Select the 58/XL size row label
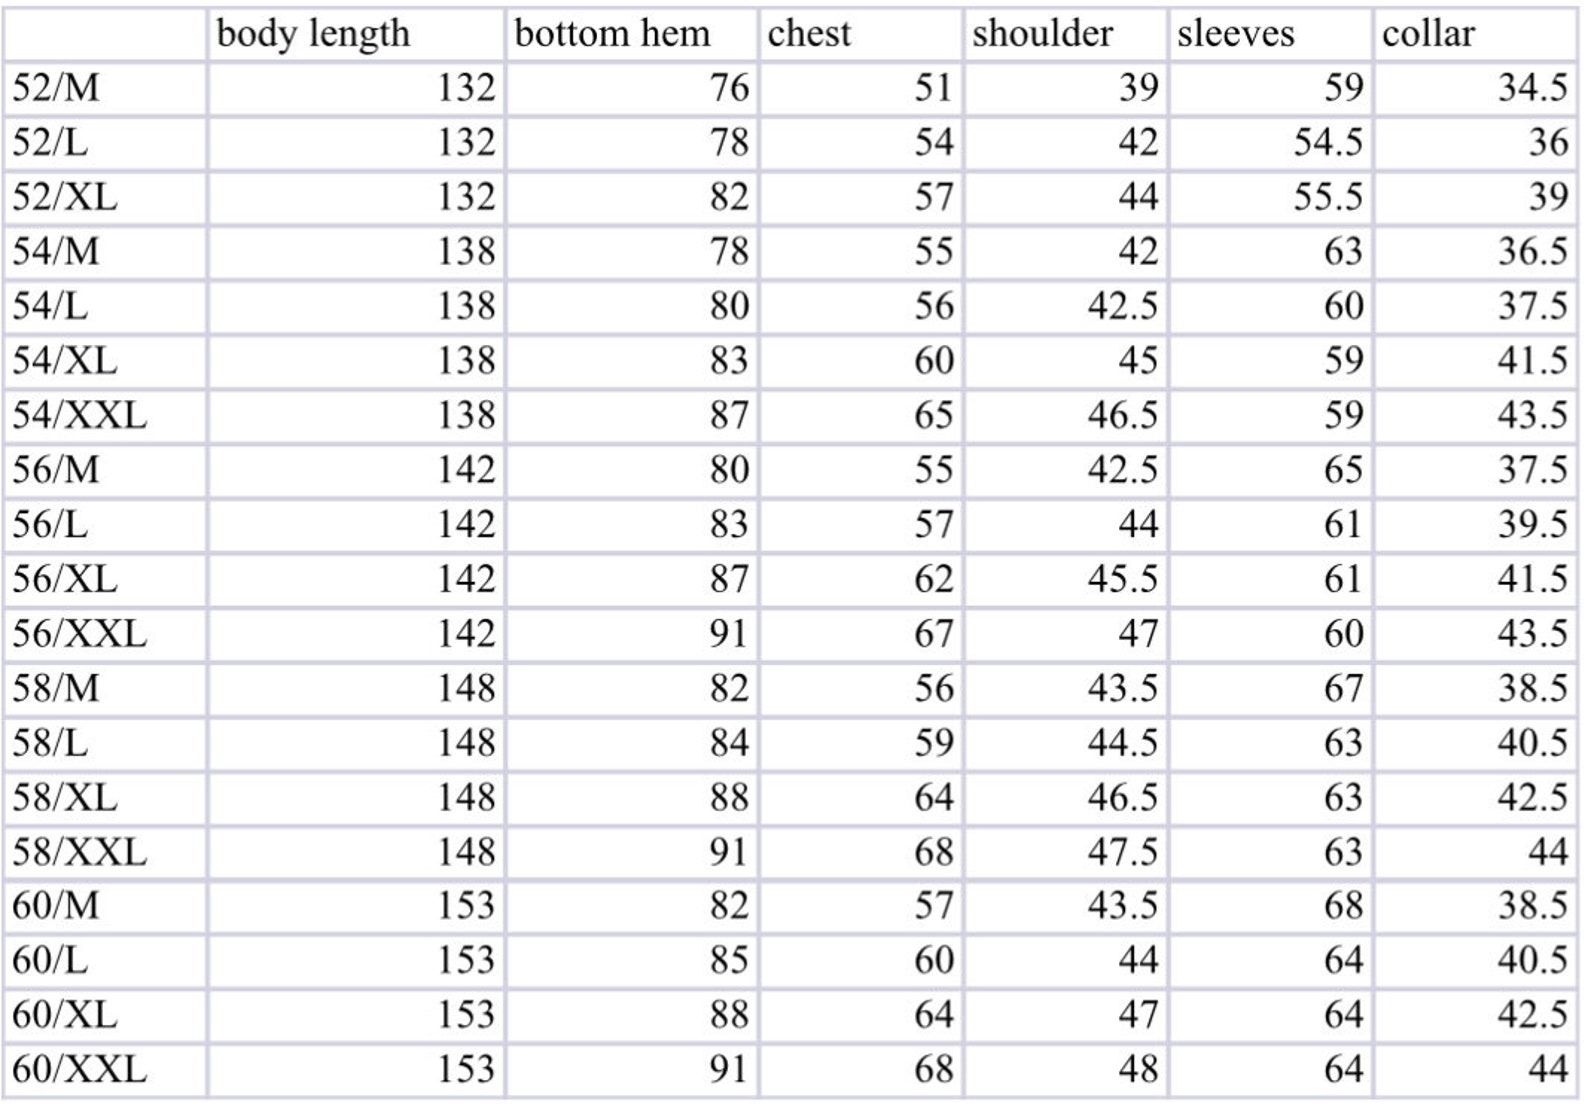This screenshot has width=1588, height=1104. pyautogui.click(x=64, y=797)
